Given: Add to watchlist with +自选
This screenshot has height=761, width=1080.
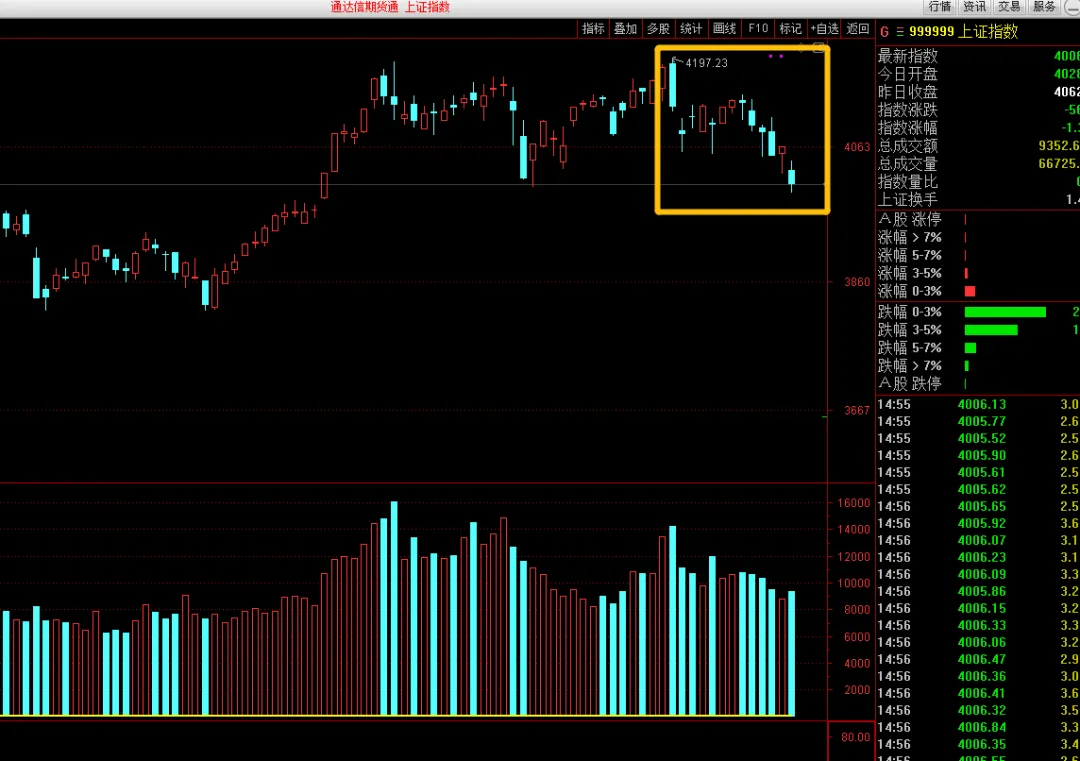Looking at the screenshot, I should 824,28.
